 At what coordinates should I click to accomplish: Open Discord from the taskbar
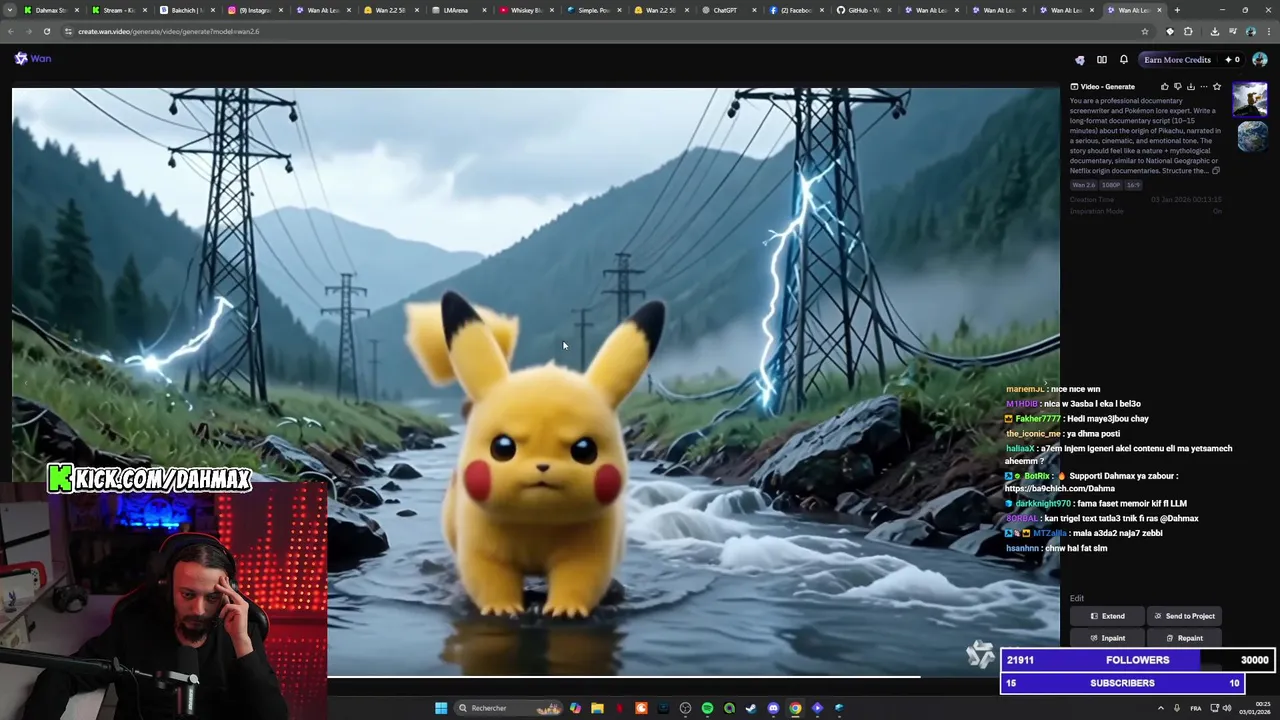tap(773, 708)
